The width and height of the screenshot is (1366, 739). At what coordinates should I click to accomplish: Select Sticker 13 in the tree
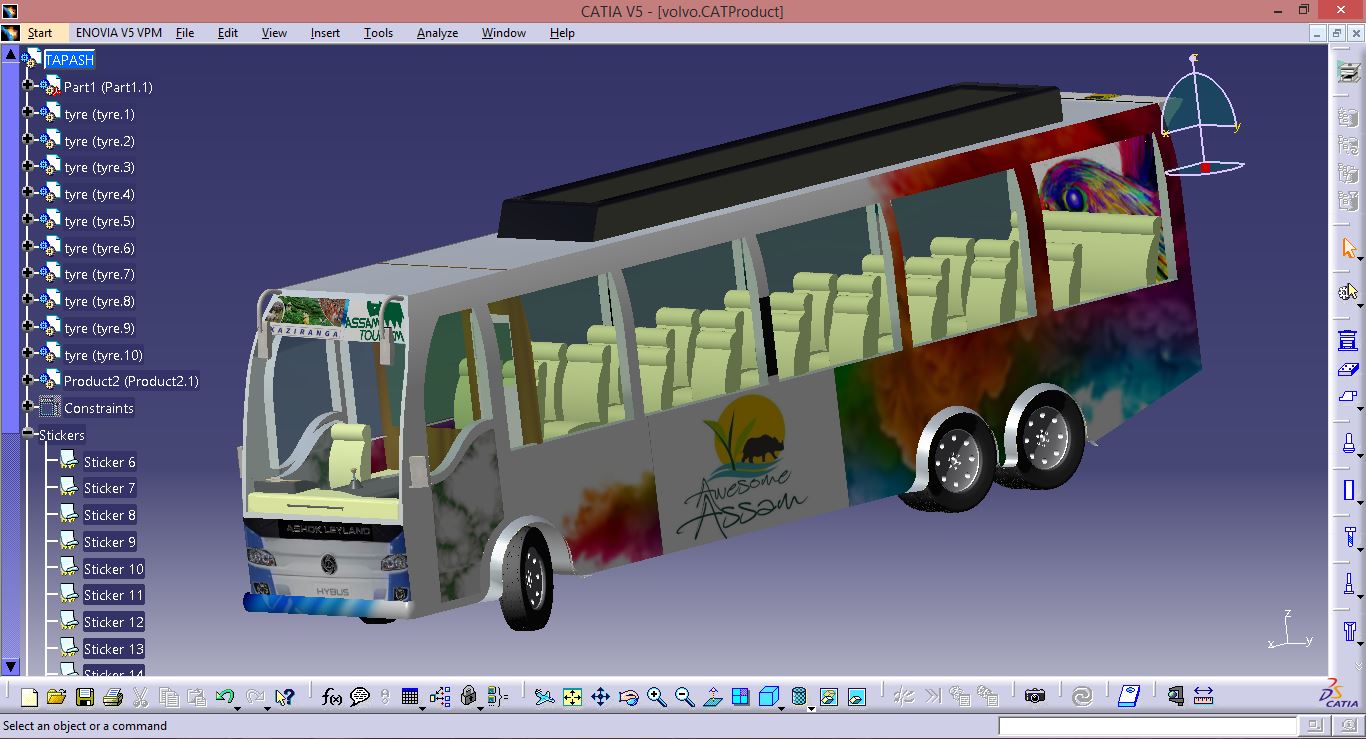pyautogui.click(x=114, y=649)
